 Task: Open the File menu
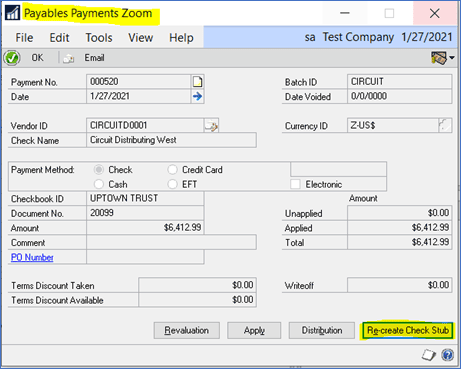pyautogui.click(x=24, y=38)
